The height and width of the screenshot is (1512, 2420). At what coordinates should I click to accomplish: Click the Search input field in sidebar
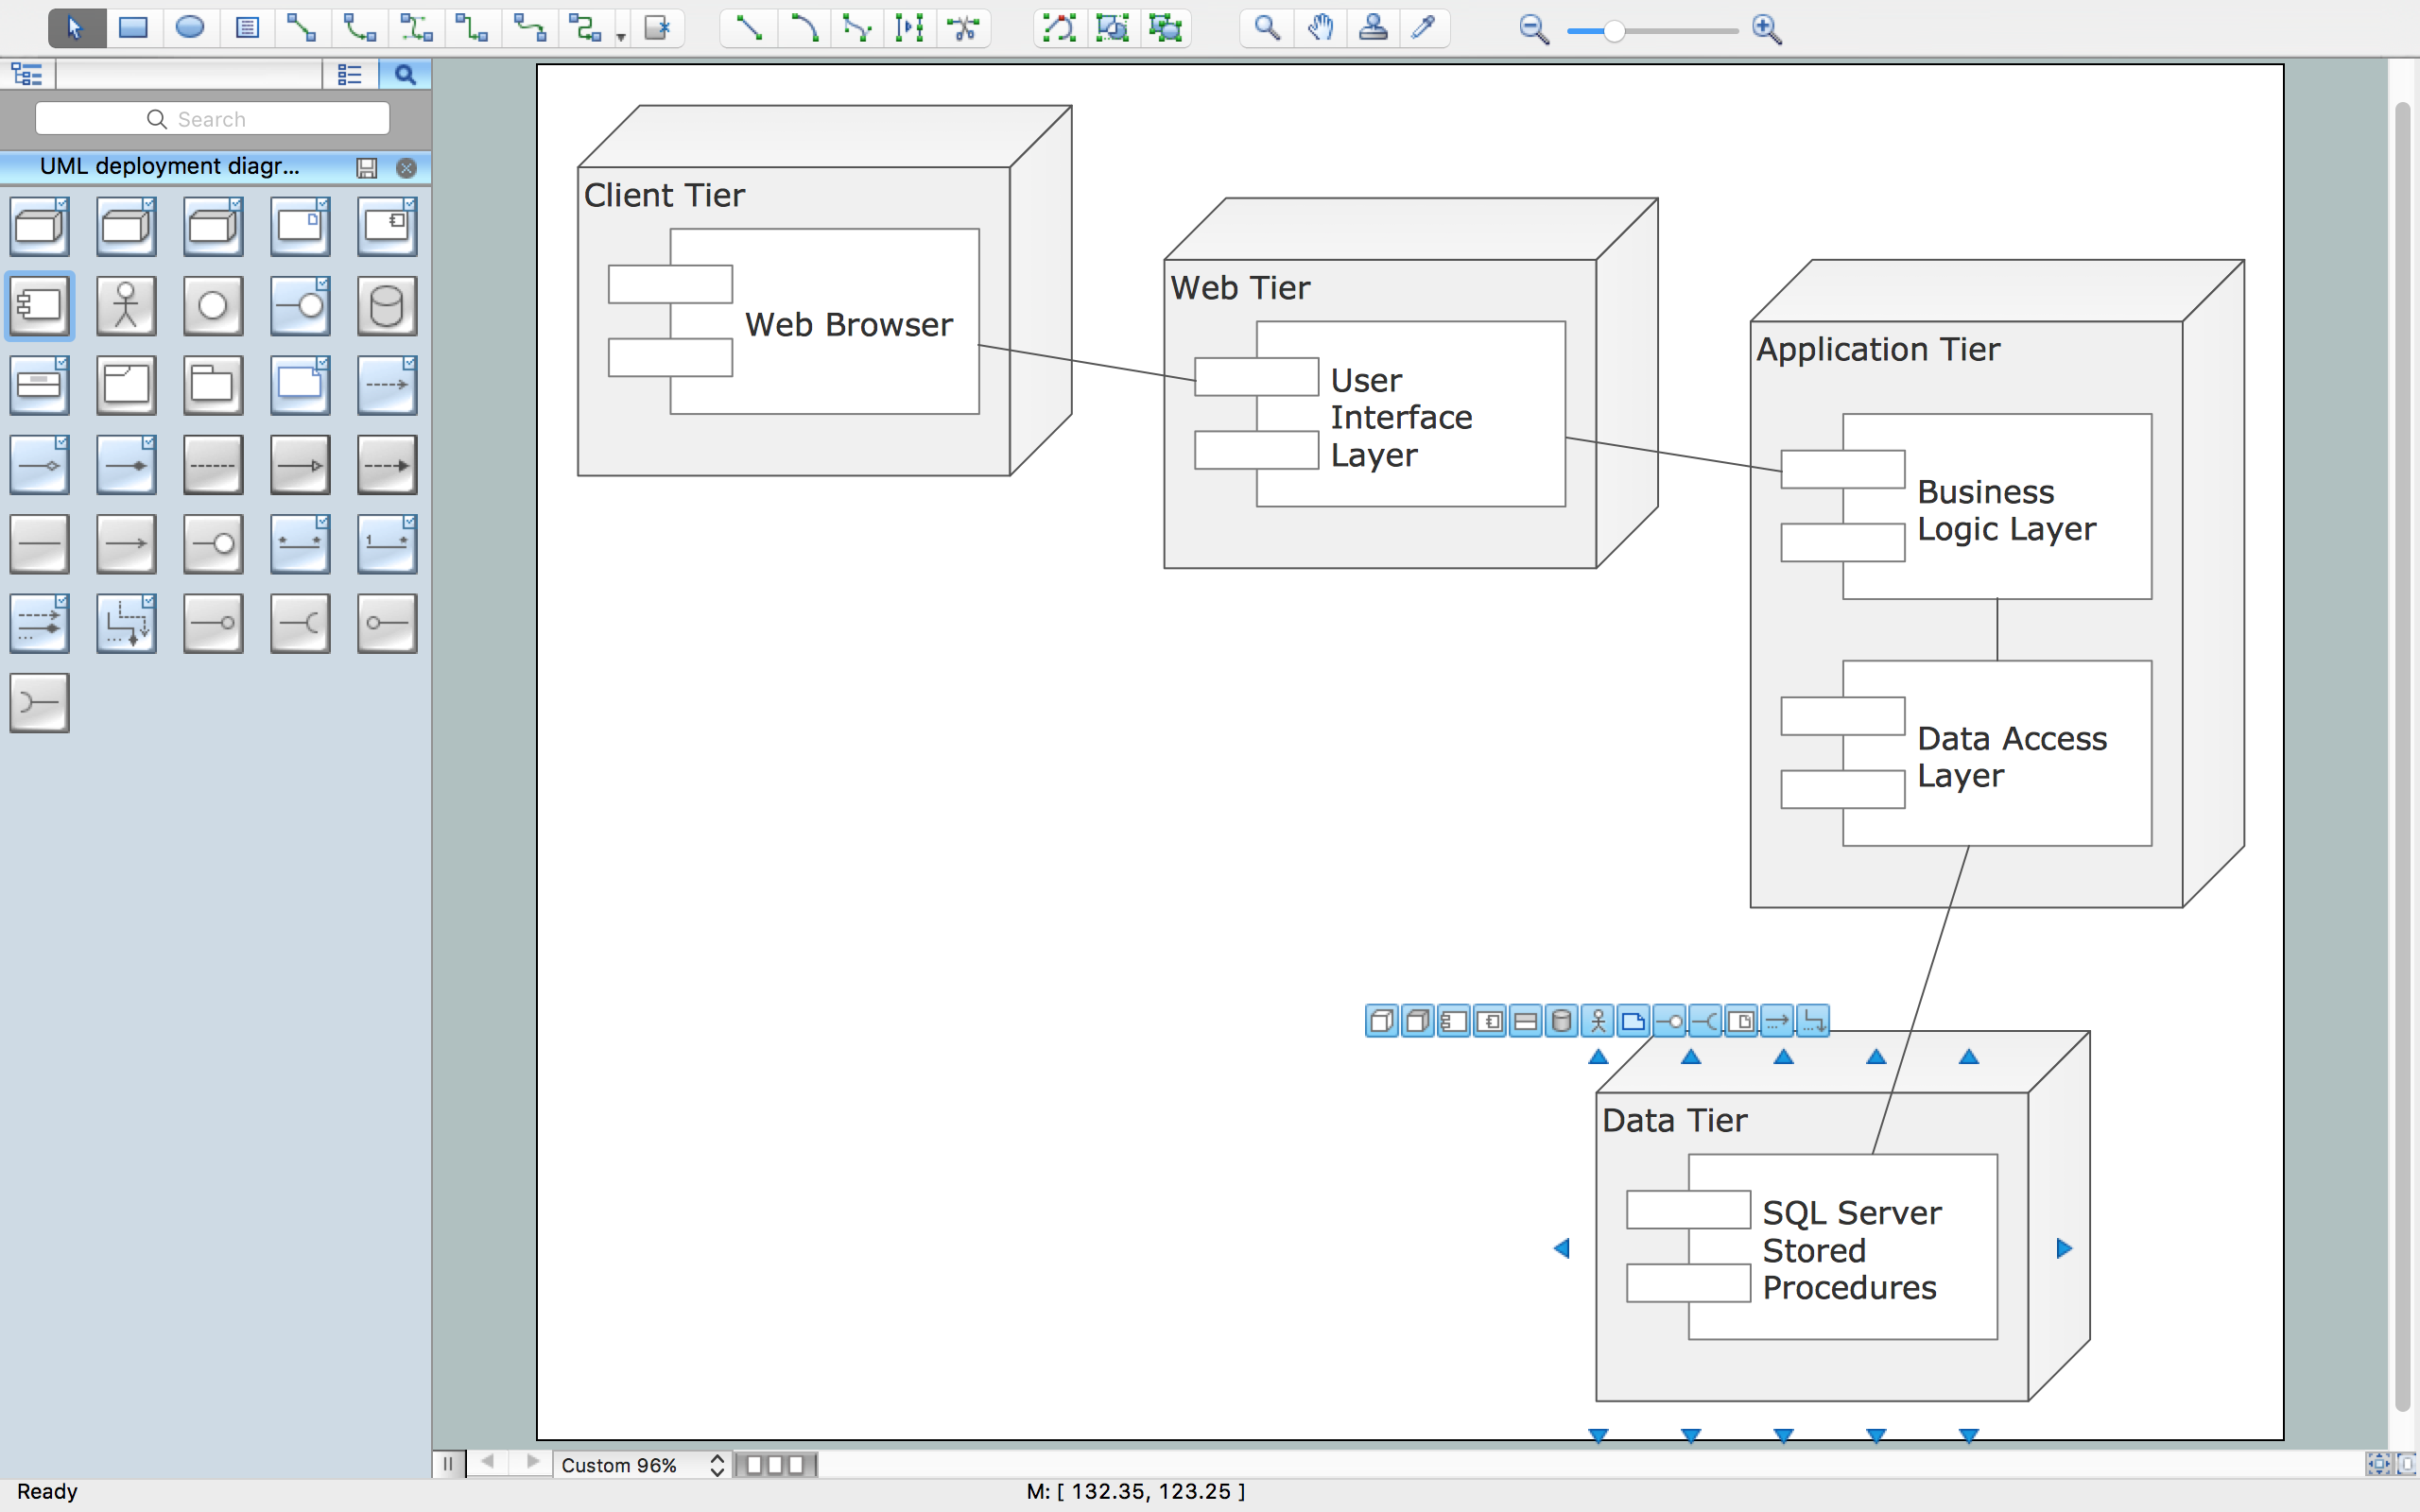pos(213,118)
